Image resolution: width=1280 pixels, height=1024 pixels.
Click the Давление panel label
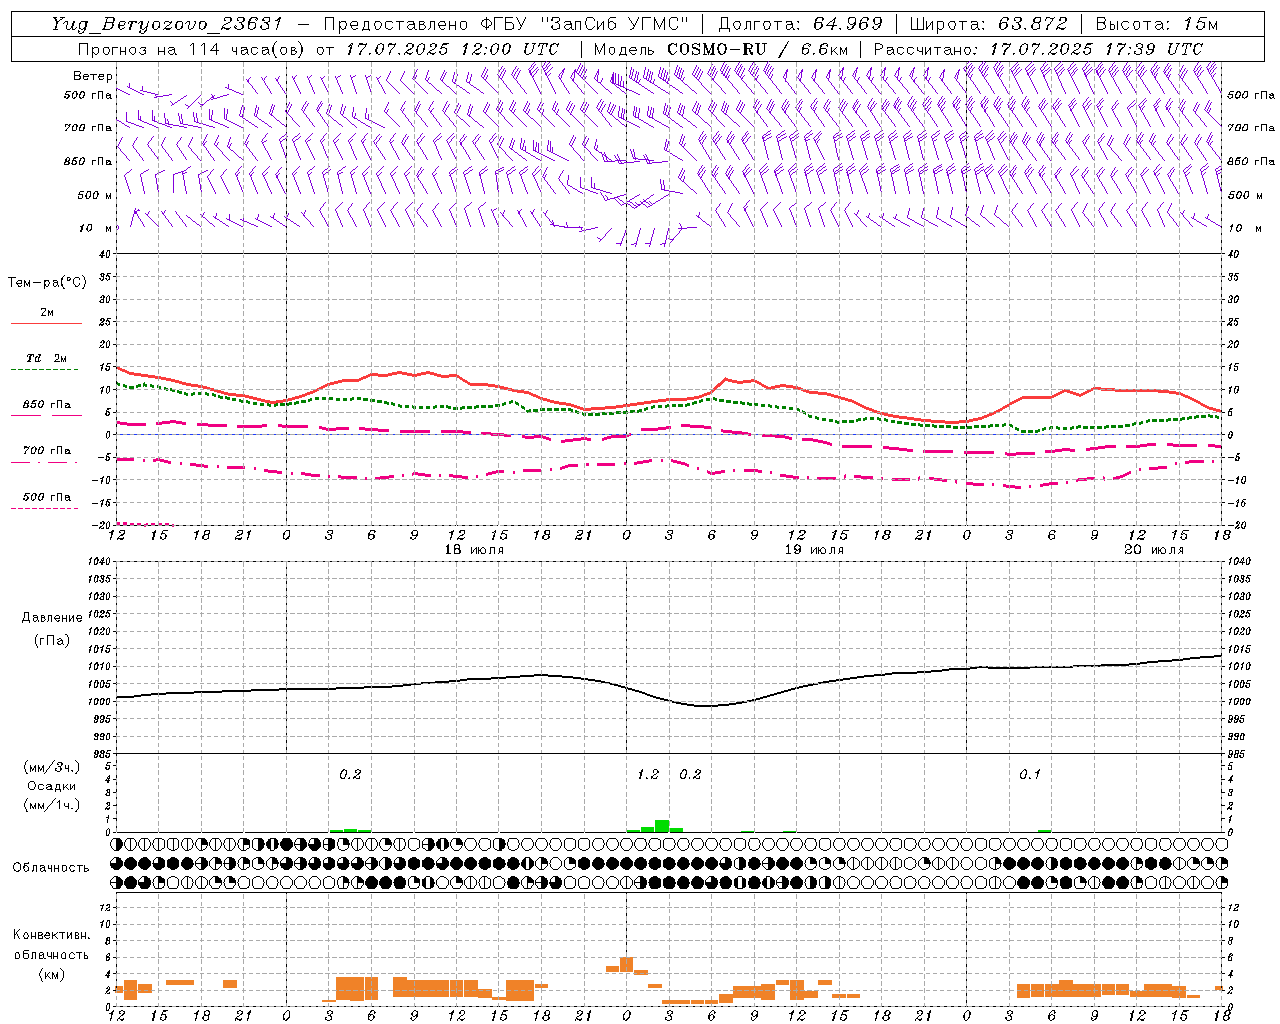point(52,618)
